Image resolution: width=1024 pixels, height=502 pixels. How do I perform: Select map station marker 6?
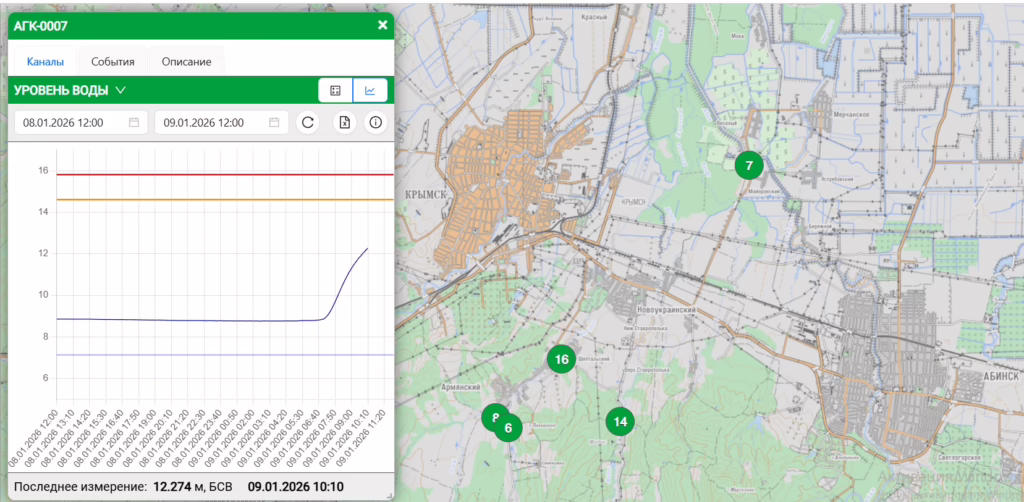pos(509,427)
